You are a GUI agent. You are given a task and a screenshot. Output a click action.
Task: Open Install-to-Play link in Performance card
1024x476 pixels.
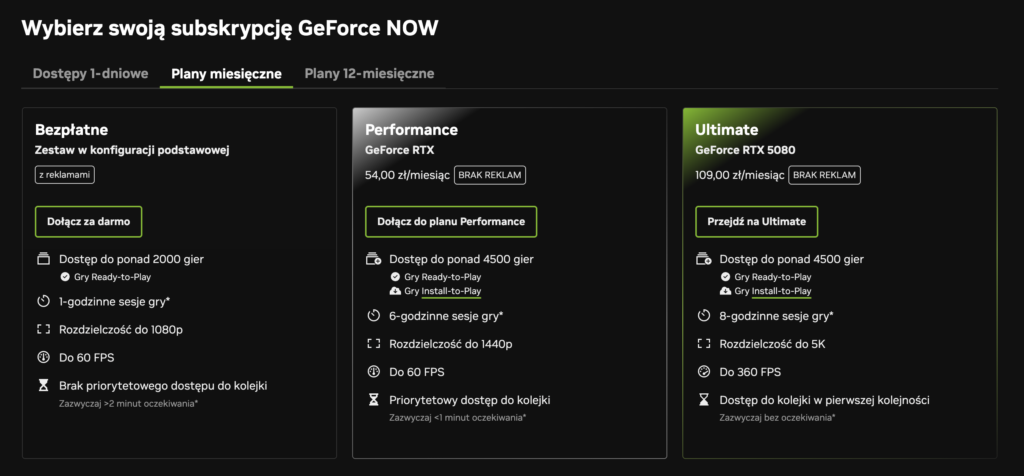click(451, 291)
